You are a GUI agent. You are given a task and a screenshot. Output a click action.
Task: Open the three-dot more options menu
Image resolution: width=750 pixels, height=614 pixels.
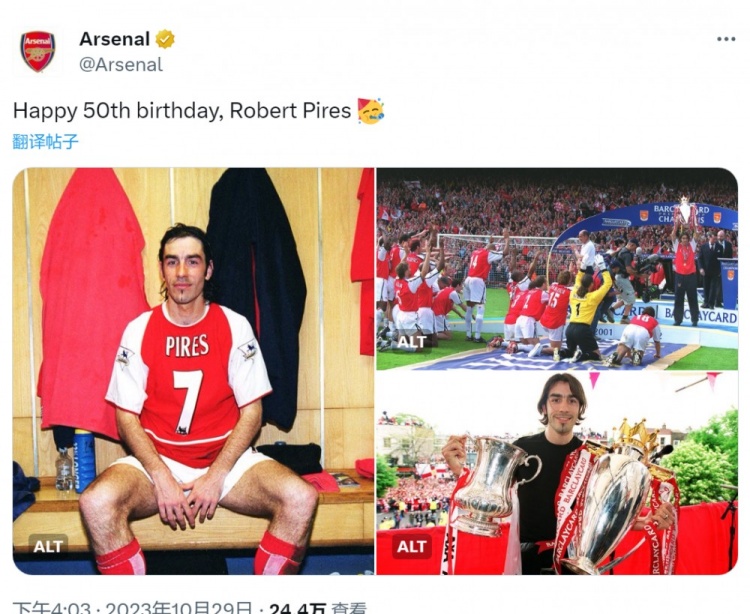coord(726,39)
